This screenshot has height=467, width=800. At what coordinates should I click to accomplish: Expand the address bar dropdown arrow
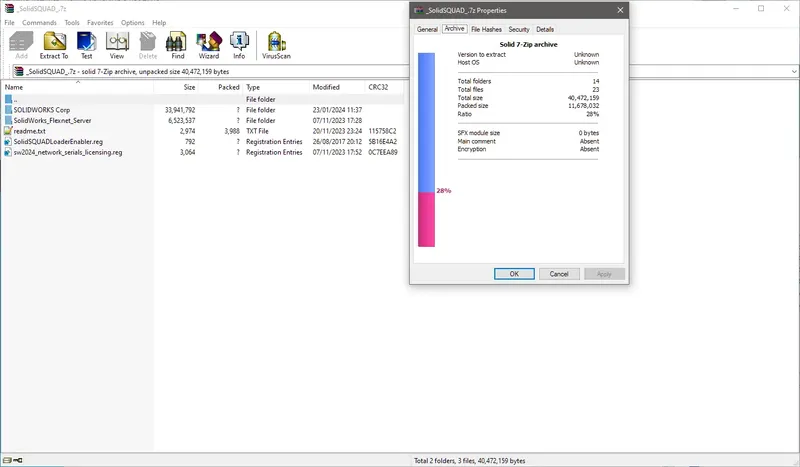pyautogui.click(x=794, y=71)
